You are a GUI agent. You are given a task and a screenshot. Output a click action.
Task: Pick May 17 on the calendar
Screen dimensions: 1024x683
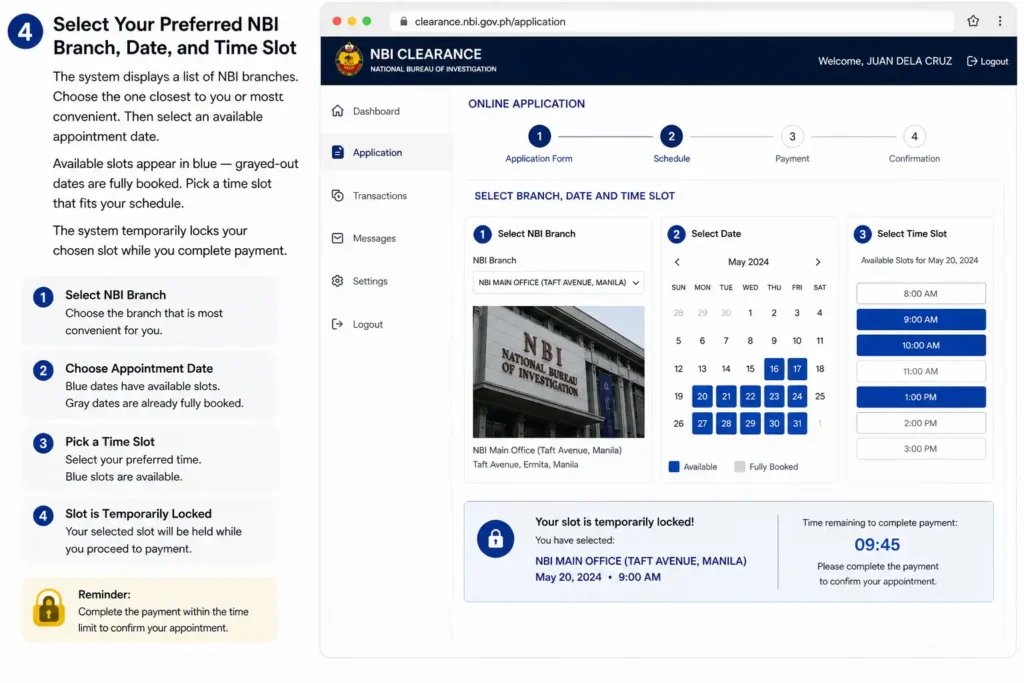point(797,369)
